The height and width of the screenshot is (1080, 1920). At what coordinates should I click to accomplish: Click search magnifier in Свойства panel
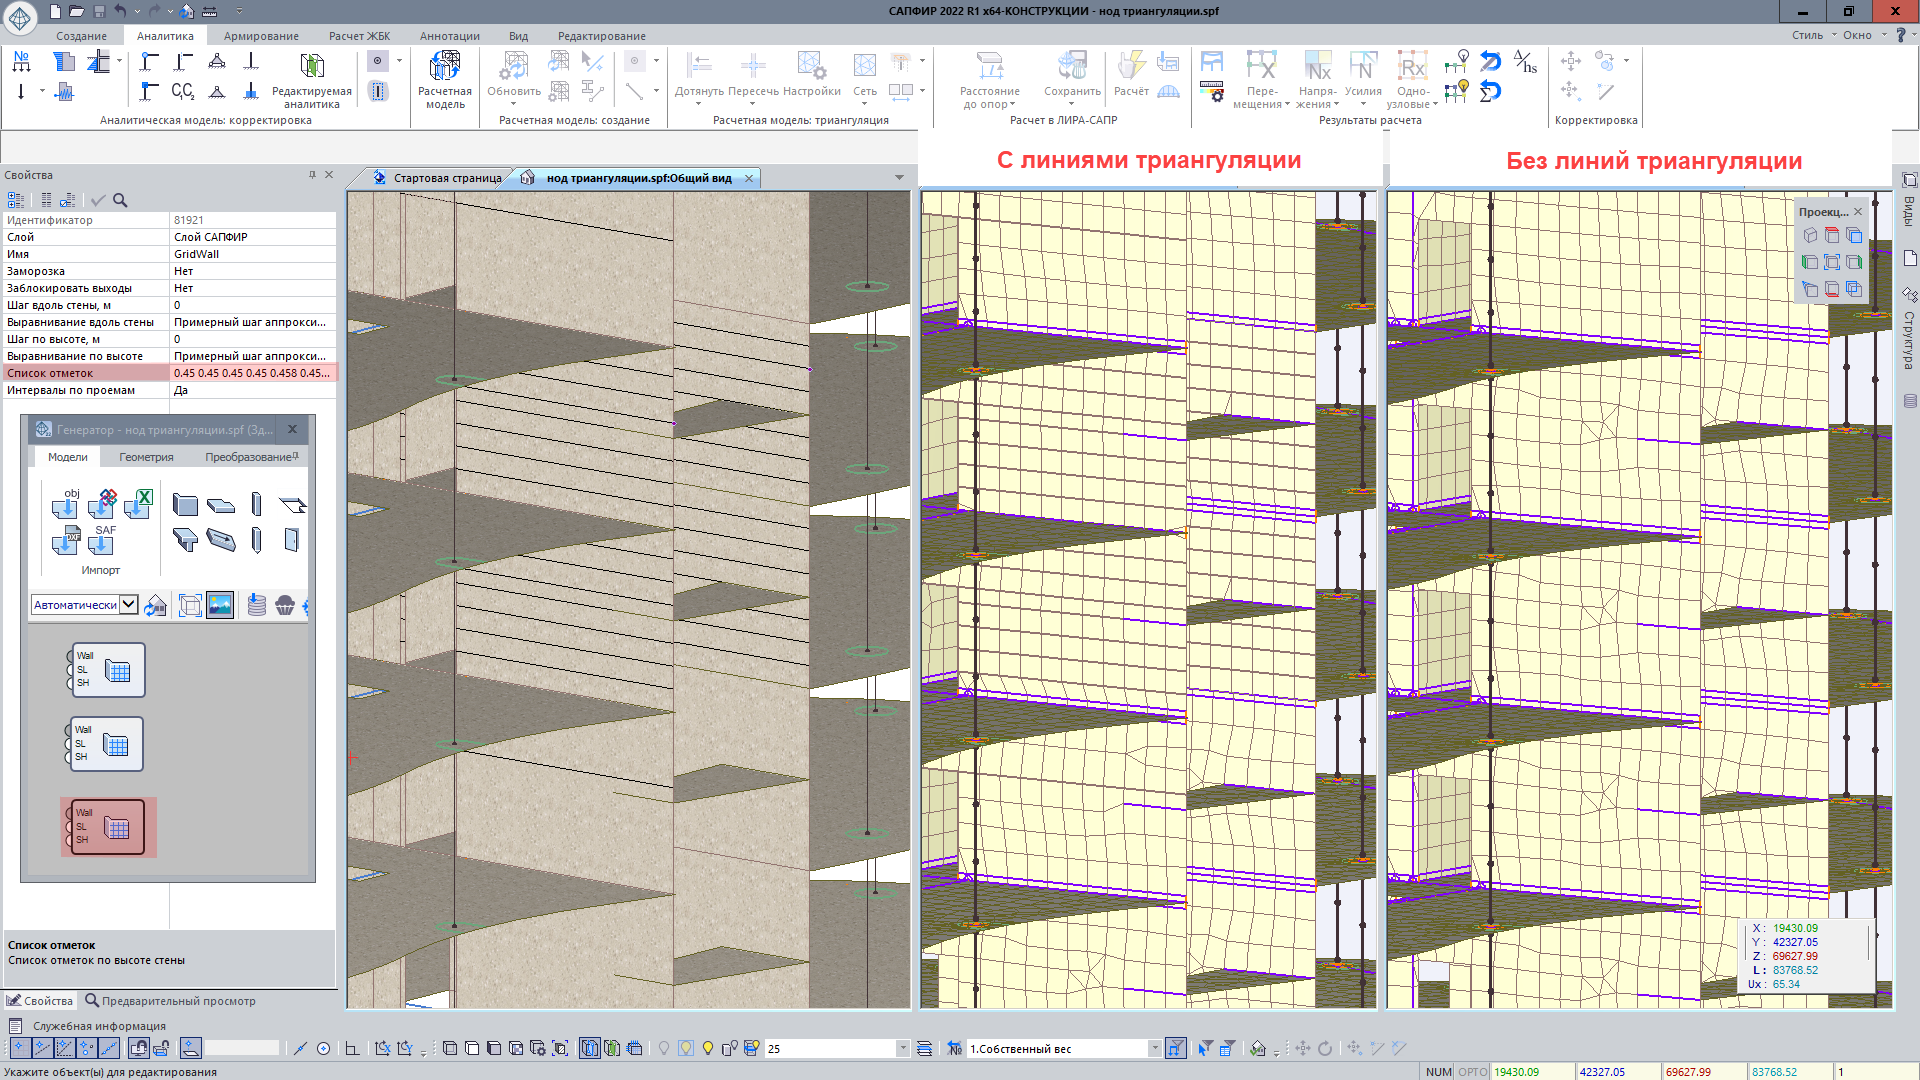pyautogui.click(x=120, y=200)
